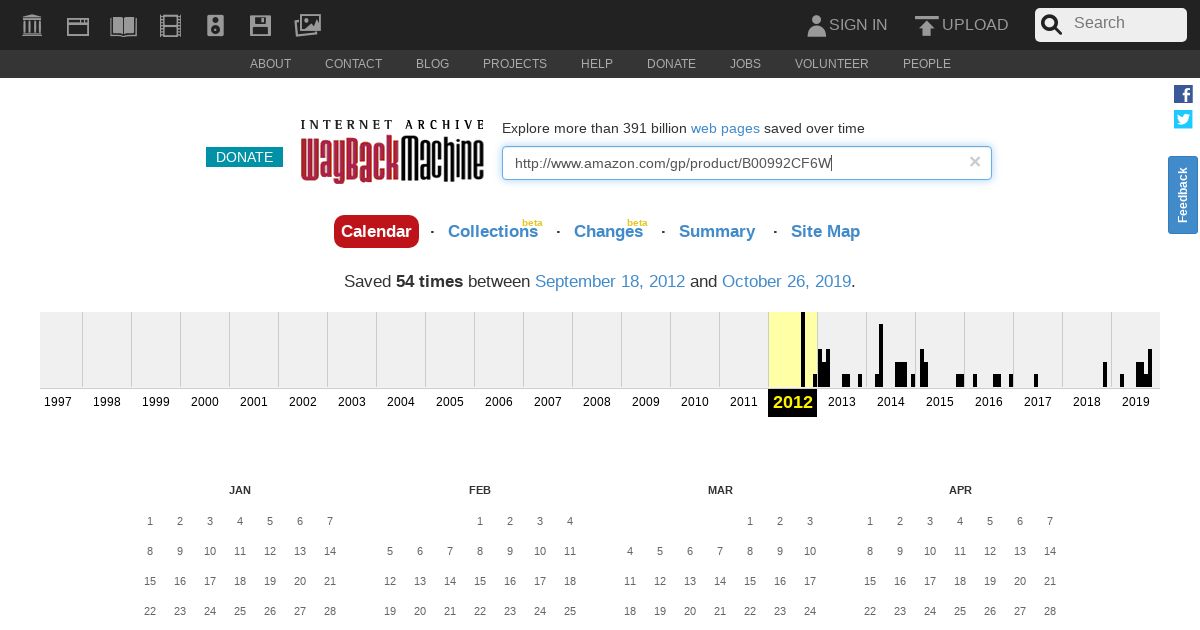1200x630 pixels.
Task: Open the Images icon
Action: [x=308, y=26]
